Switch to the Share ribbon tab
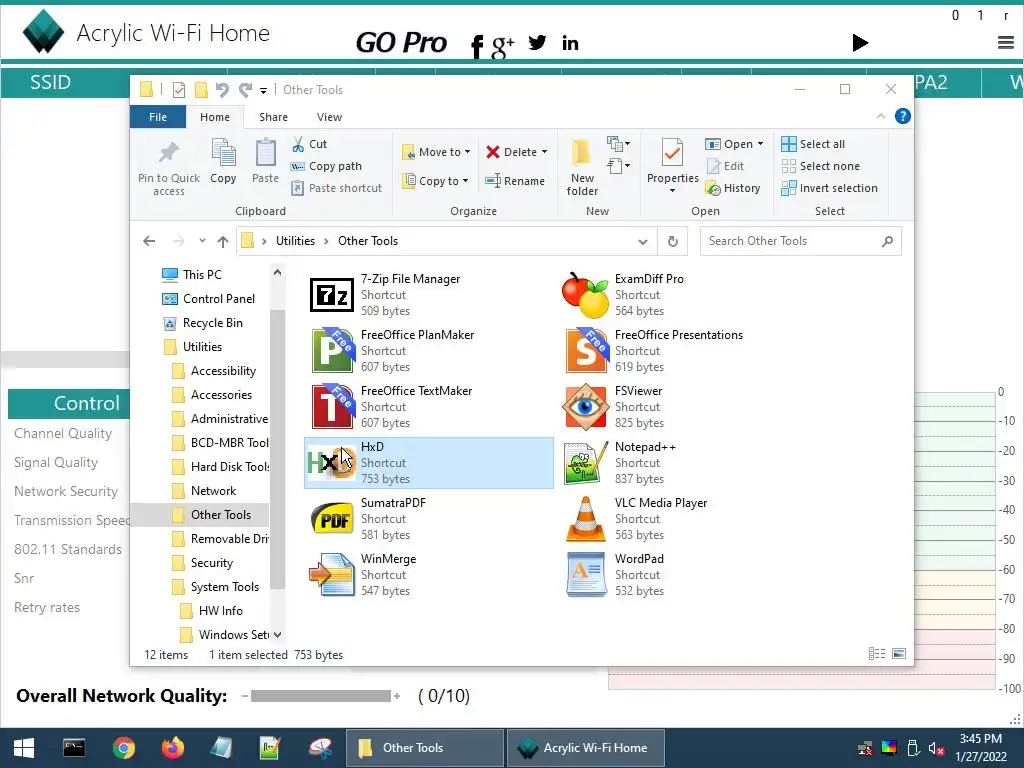The width and height of the screenshot is (1024, 768). (x=273, y=117)
